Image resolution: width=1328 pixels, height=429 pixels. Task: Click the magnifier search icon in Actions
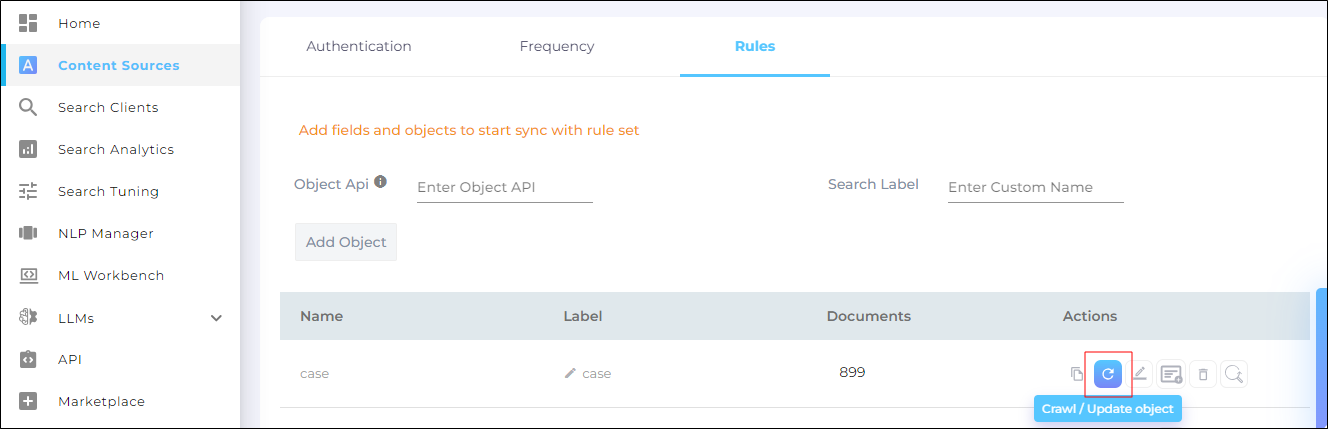pyautogui.click(x=1234, y=374)
